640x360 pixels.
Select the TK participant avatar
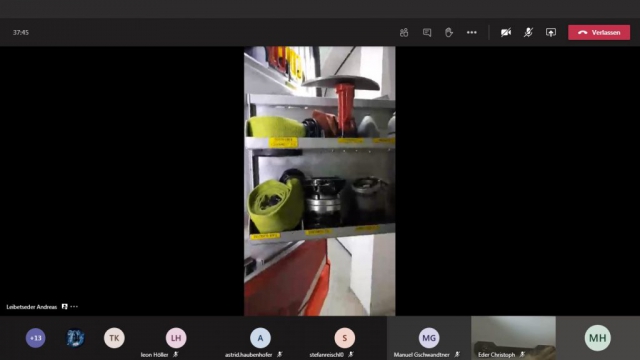114,338
